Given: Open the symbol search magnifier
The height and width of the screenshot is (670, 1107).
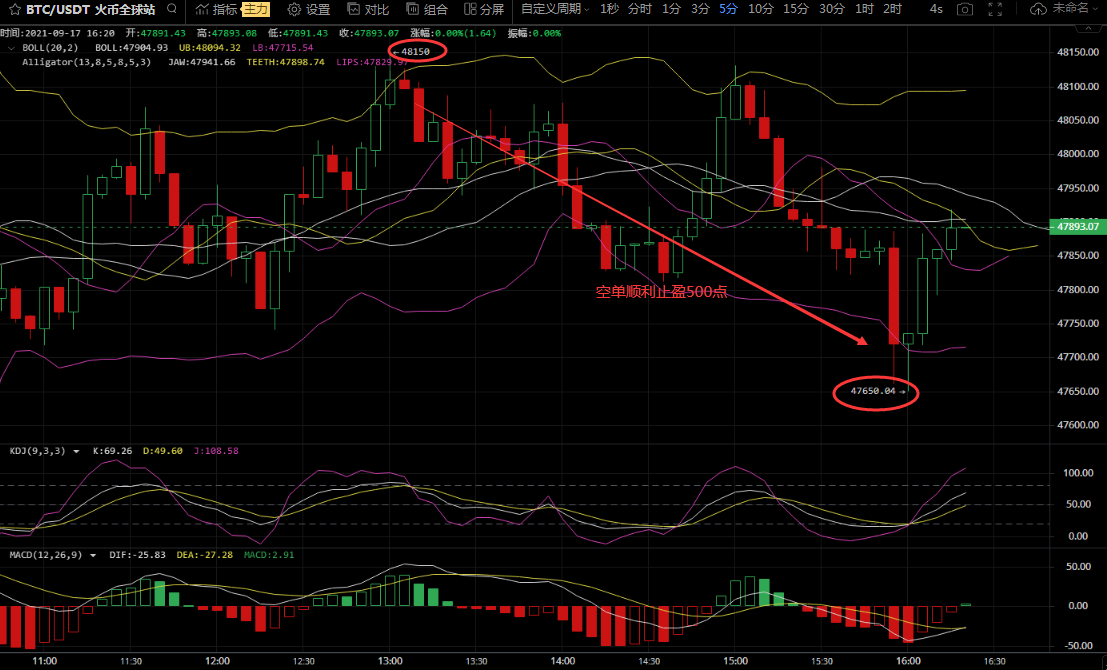Looking at the screenshot, I should (x=172, y=9).
